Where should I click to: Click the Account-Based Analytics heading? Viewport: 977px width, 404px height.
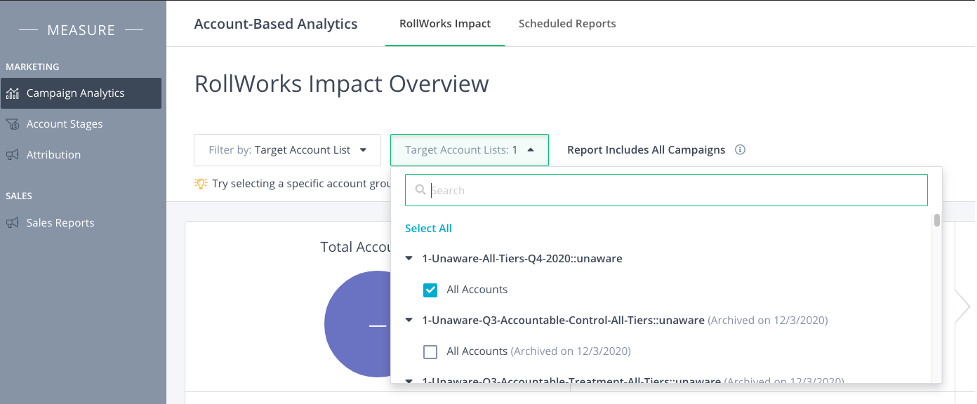pos(276,24)
